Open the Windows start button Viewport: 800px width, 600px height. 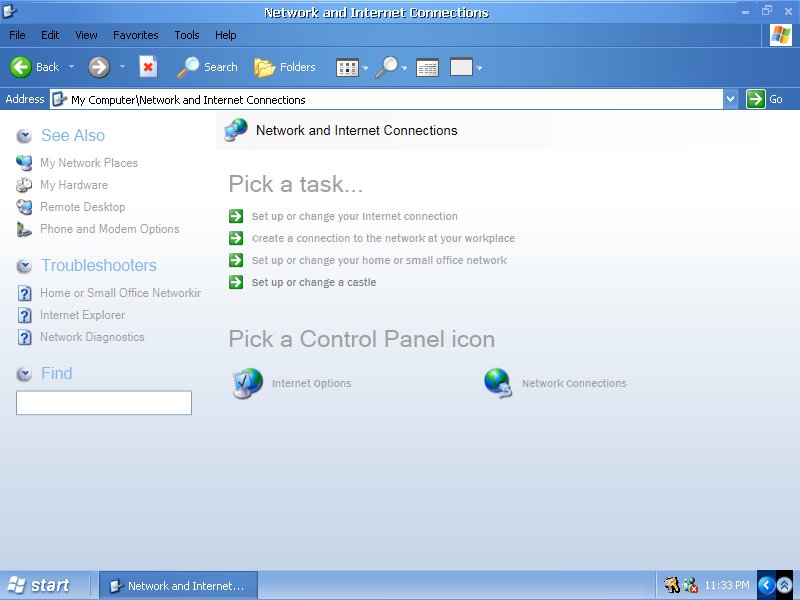click(39, 586)
